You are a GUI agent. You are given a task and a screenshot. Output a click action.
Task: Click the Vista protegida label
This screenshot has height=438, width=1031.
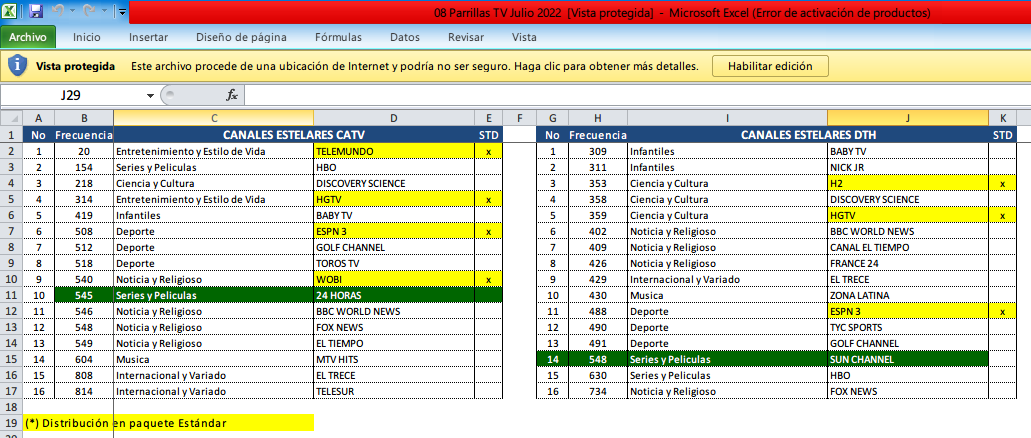tap(76, 66)
